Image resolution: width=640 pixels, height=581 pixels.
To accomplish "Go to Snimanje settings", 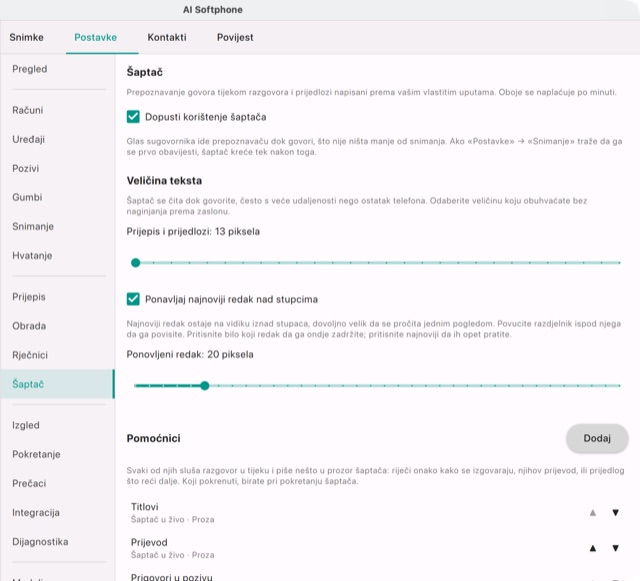I will [57, 227].
